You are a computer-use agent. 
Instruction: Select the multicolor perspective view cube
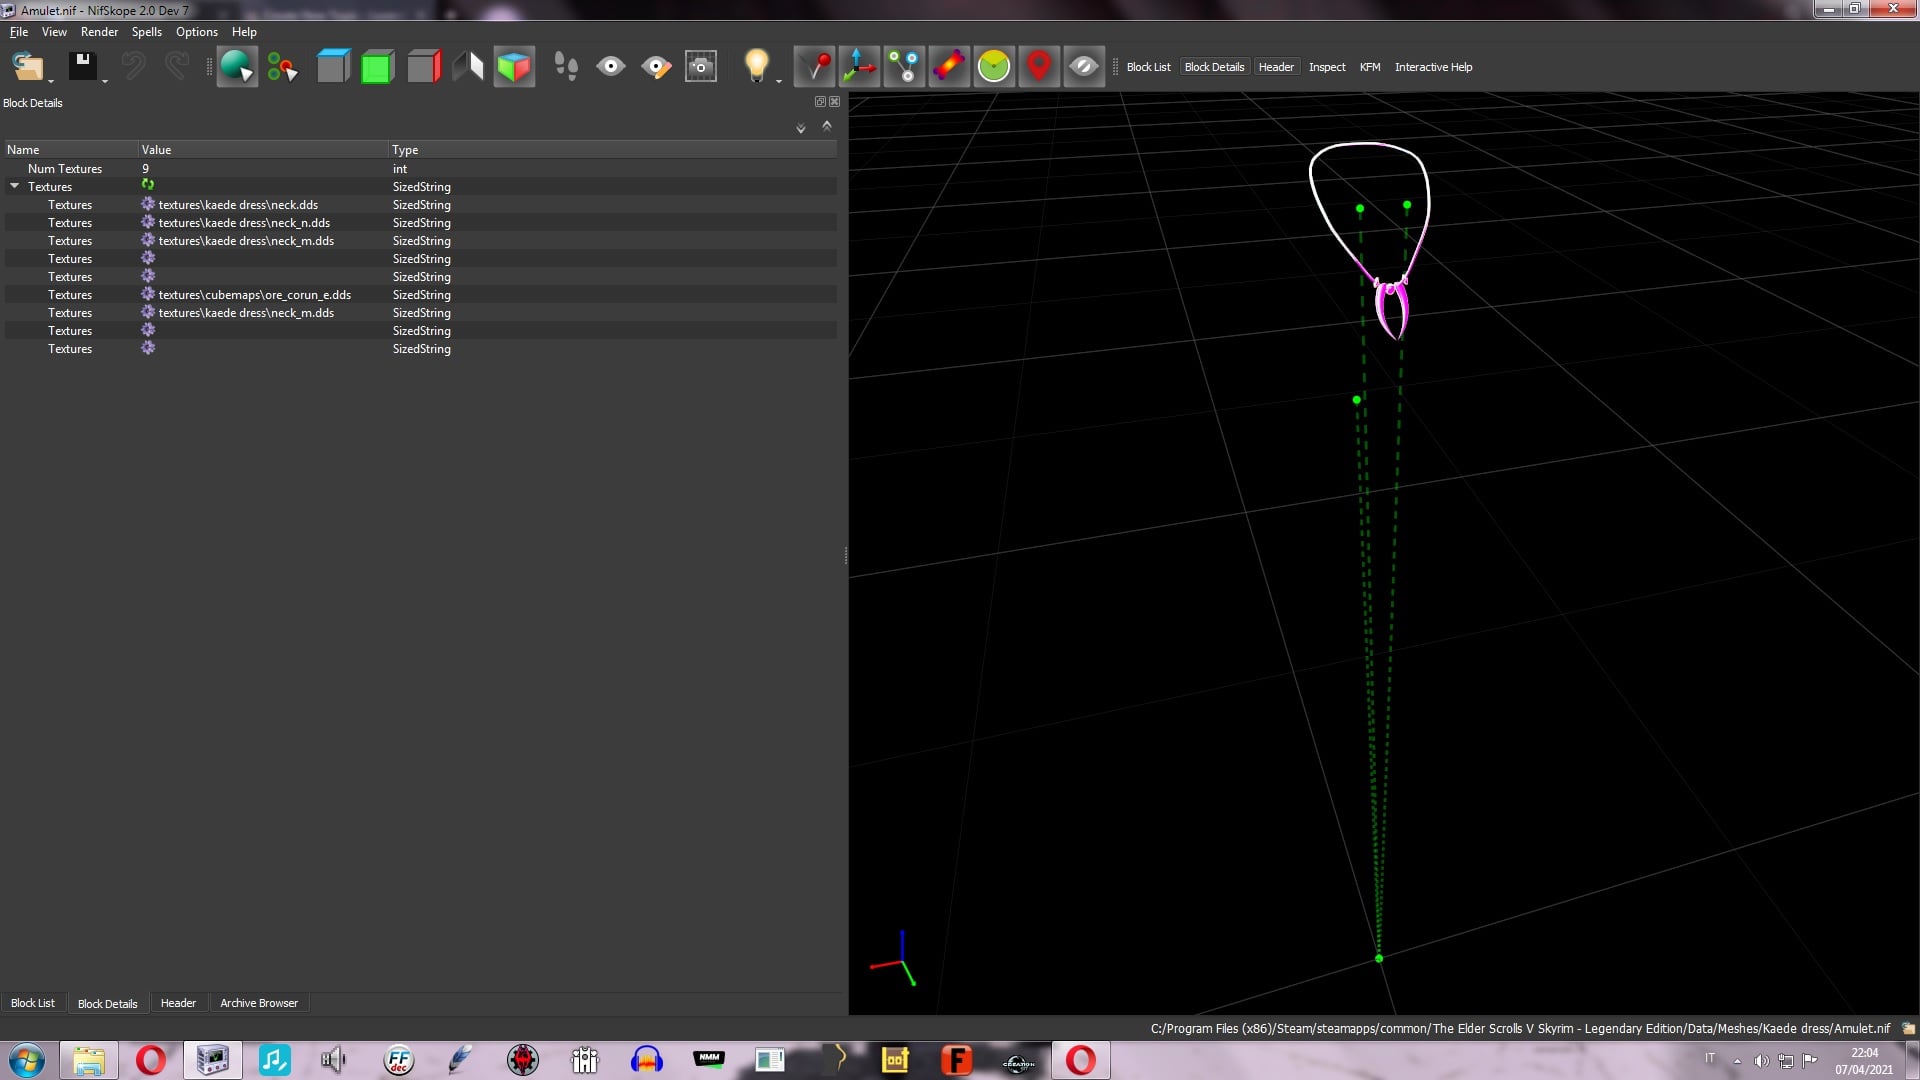[514, 67]
